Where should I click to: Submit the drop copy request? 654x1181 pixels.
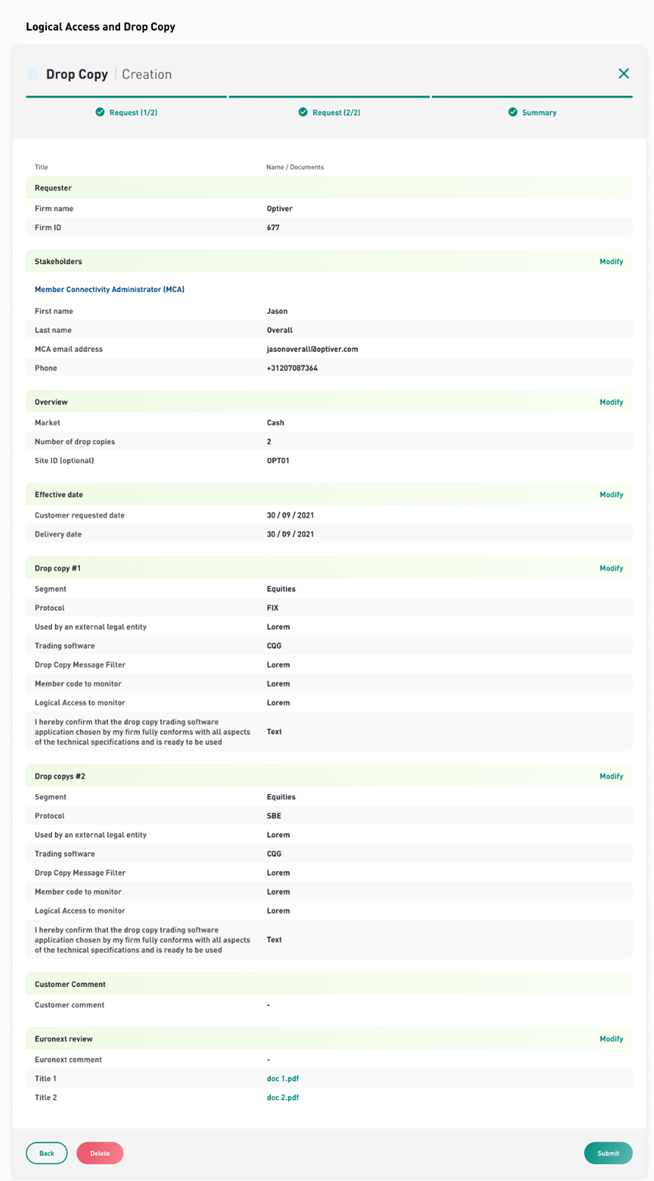(608, 1153)
